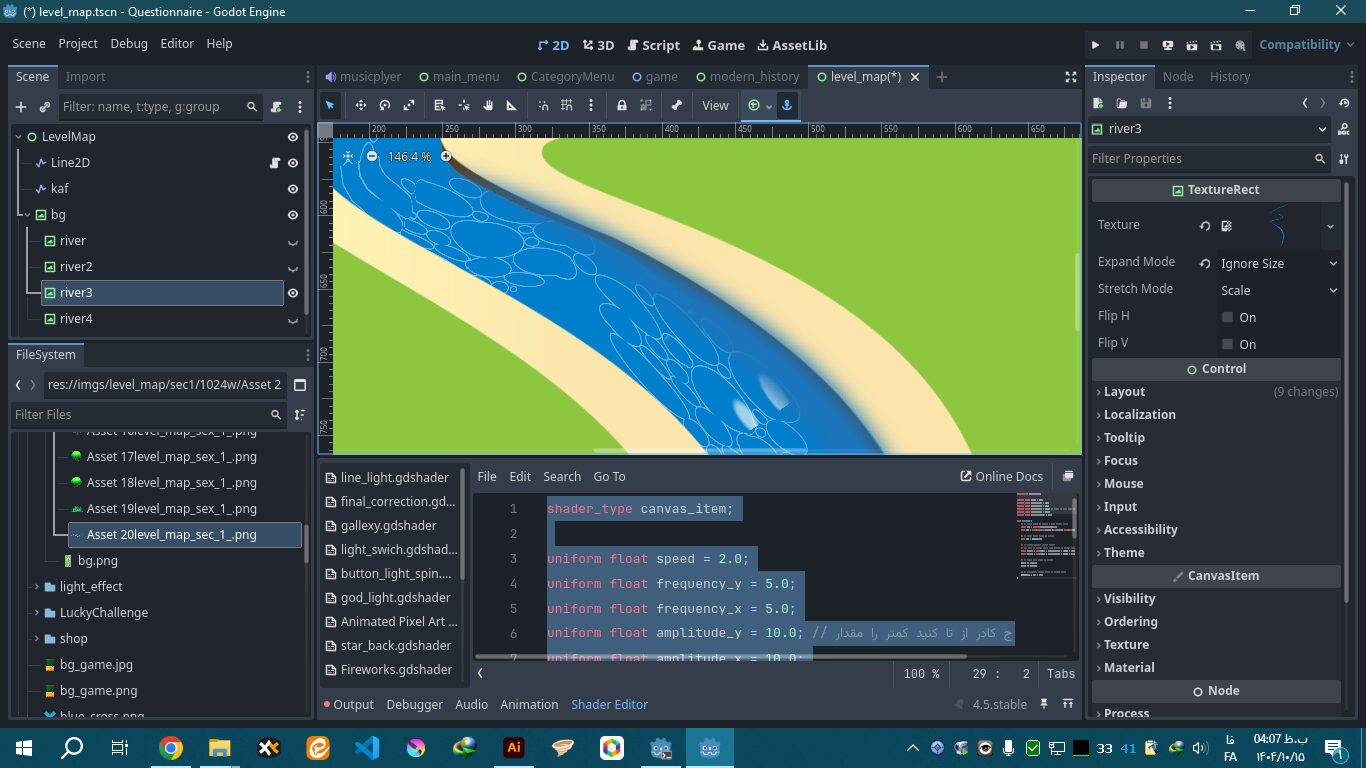Lock the selected node with padlock icon
This screenshot has width=1366, height=768.
(x=622, y=105)
